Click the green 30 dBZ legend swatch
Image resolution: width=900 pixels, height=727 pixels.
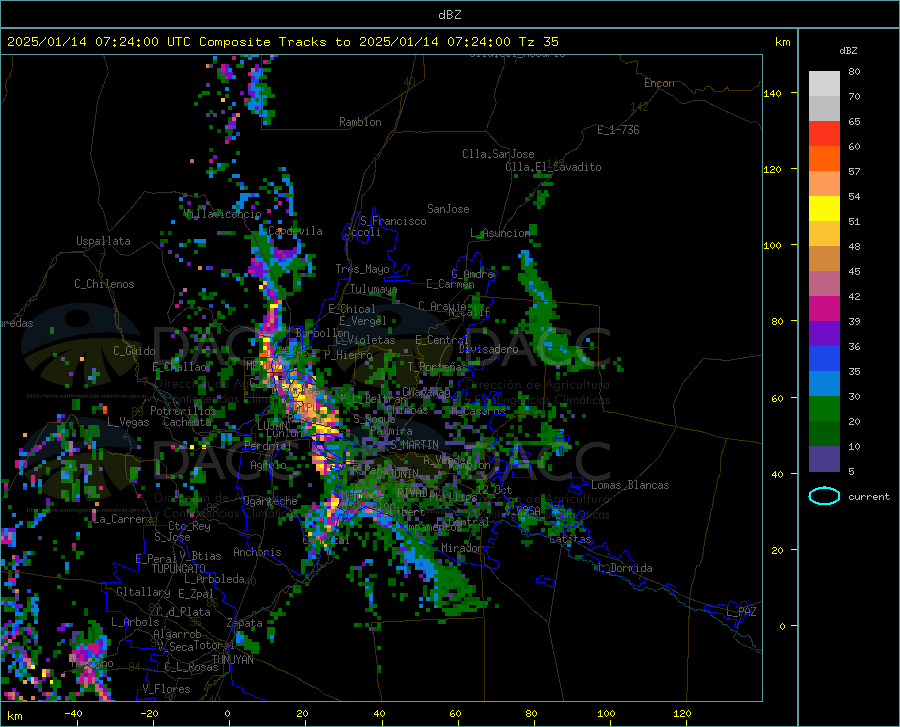[824, 409]
